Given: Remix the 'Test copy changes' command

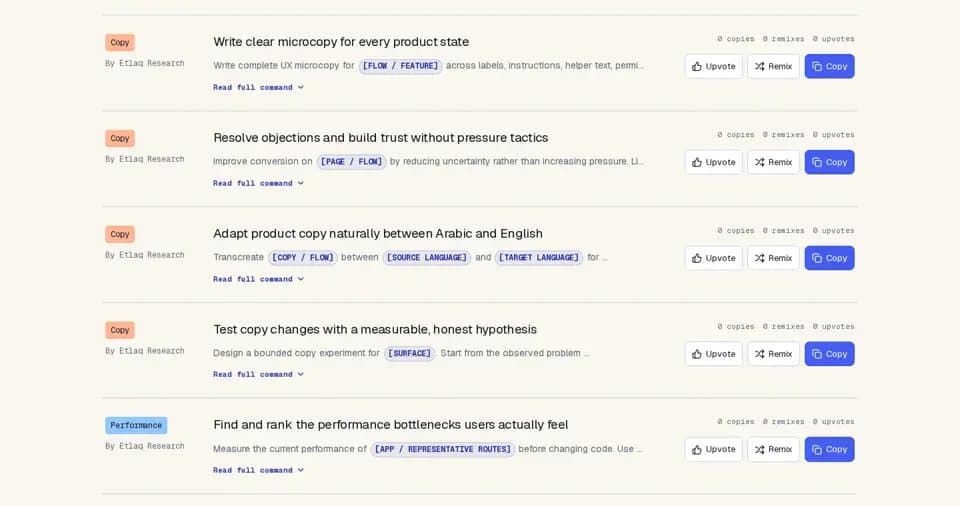Looking at the screenshot, I should coord(773,354).
